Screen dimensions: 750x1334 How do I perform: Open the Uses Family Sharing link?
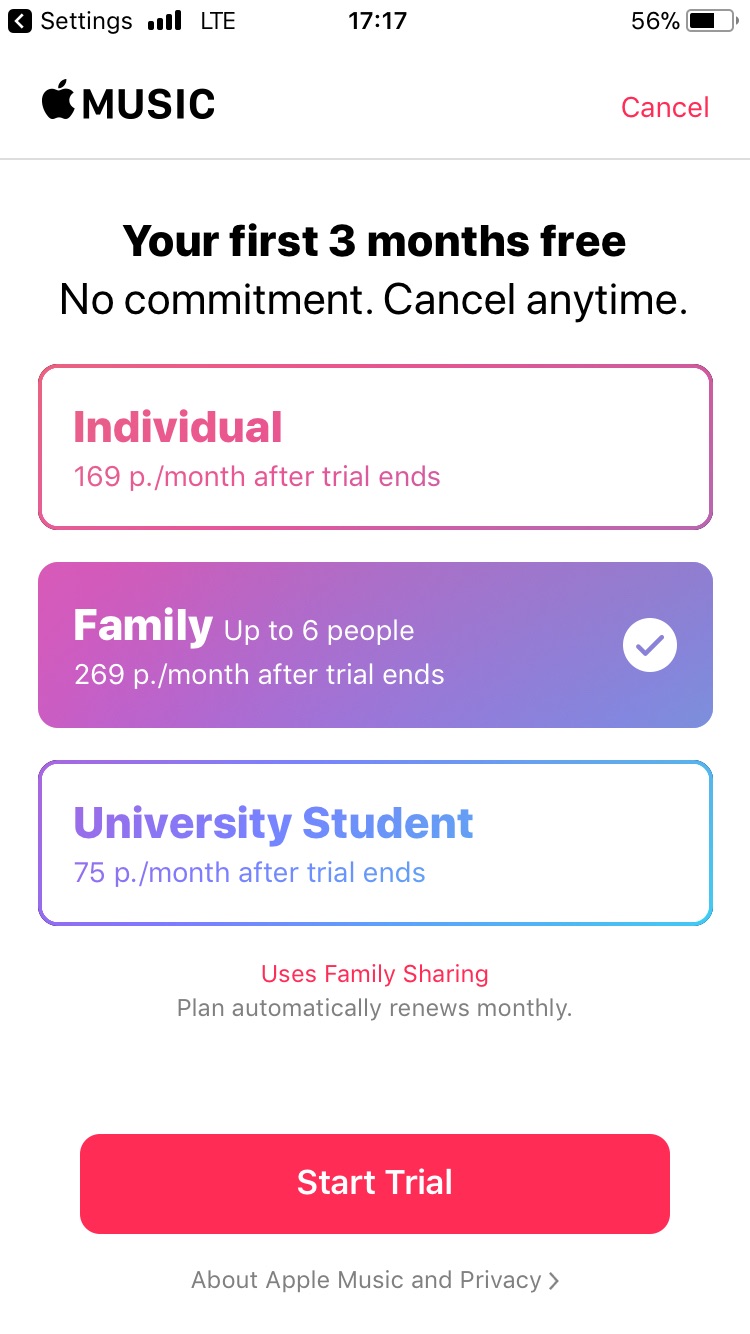coord(375,974)
